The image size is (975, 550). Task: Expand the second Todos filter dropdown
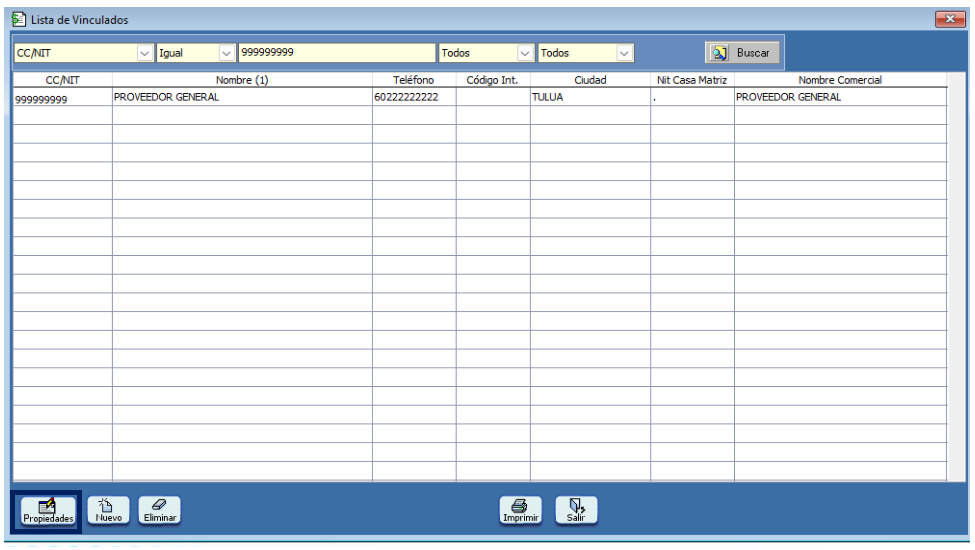click(x=624, y=53)
